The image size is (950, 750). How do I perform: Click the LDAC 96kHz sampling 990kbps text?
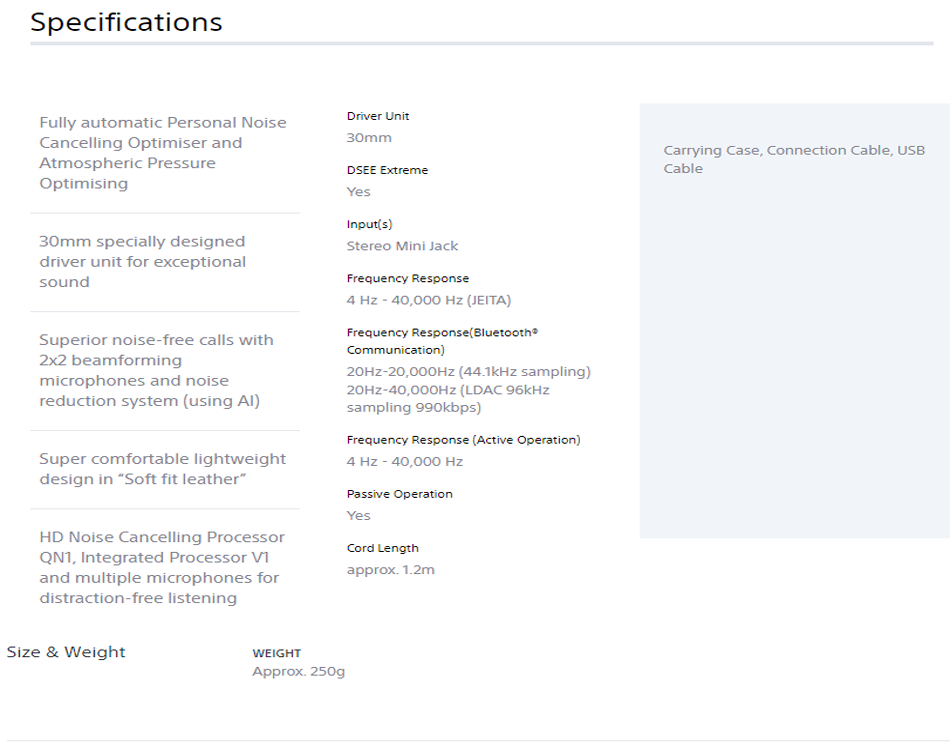tap(448, 399)
